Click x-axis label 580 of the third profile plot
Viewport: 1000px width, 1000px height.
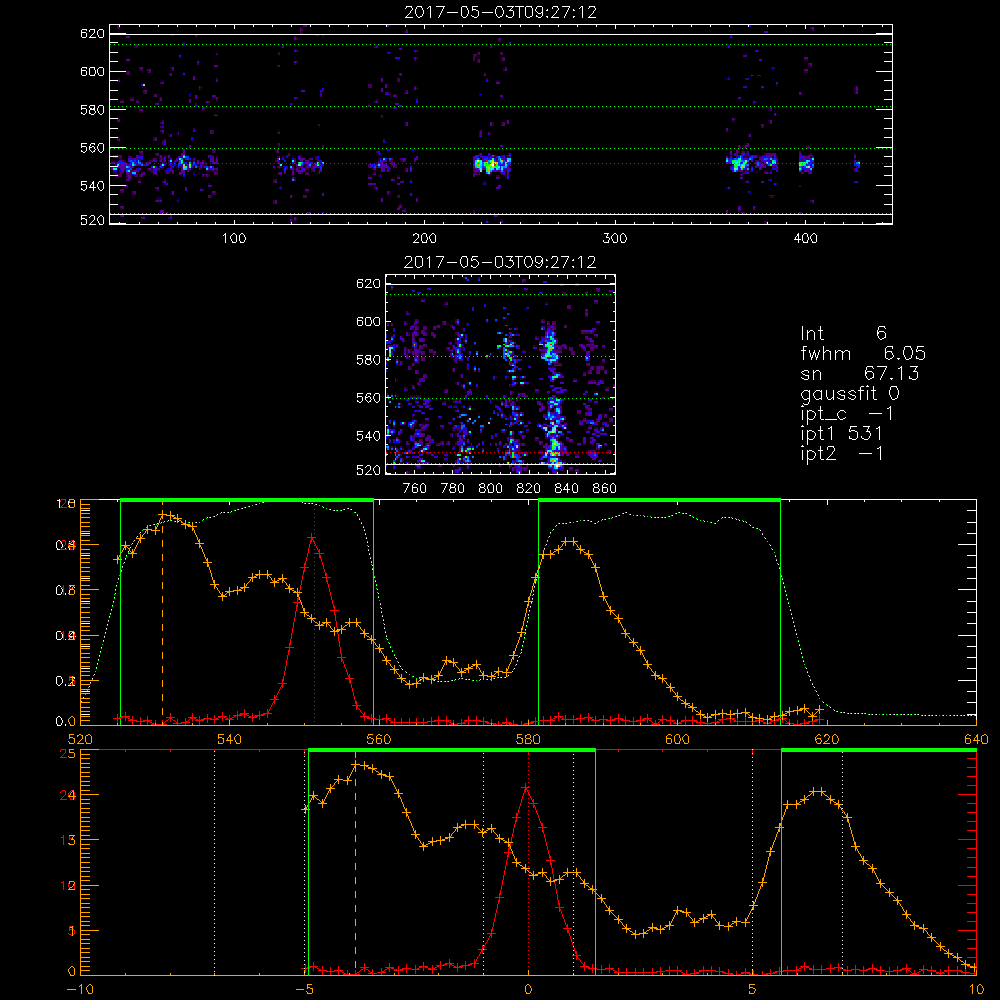coord(528,739)
